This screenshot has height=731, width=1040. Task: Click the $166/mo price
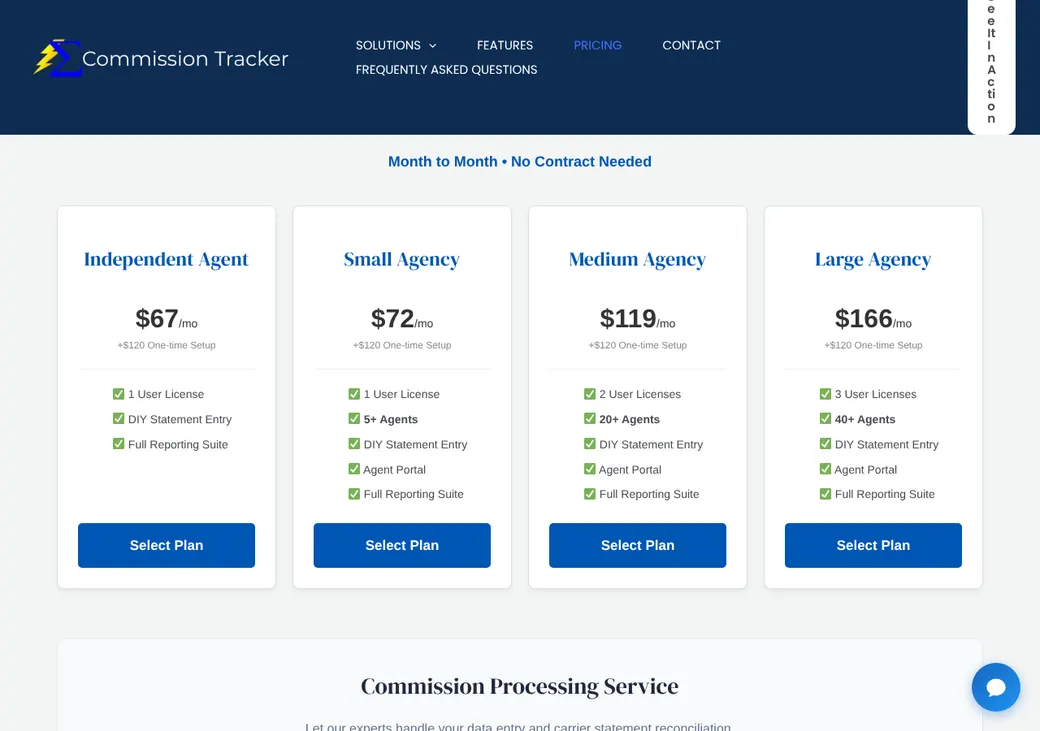873,319
